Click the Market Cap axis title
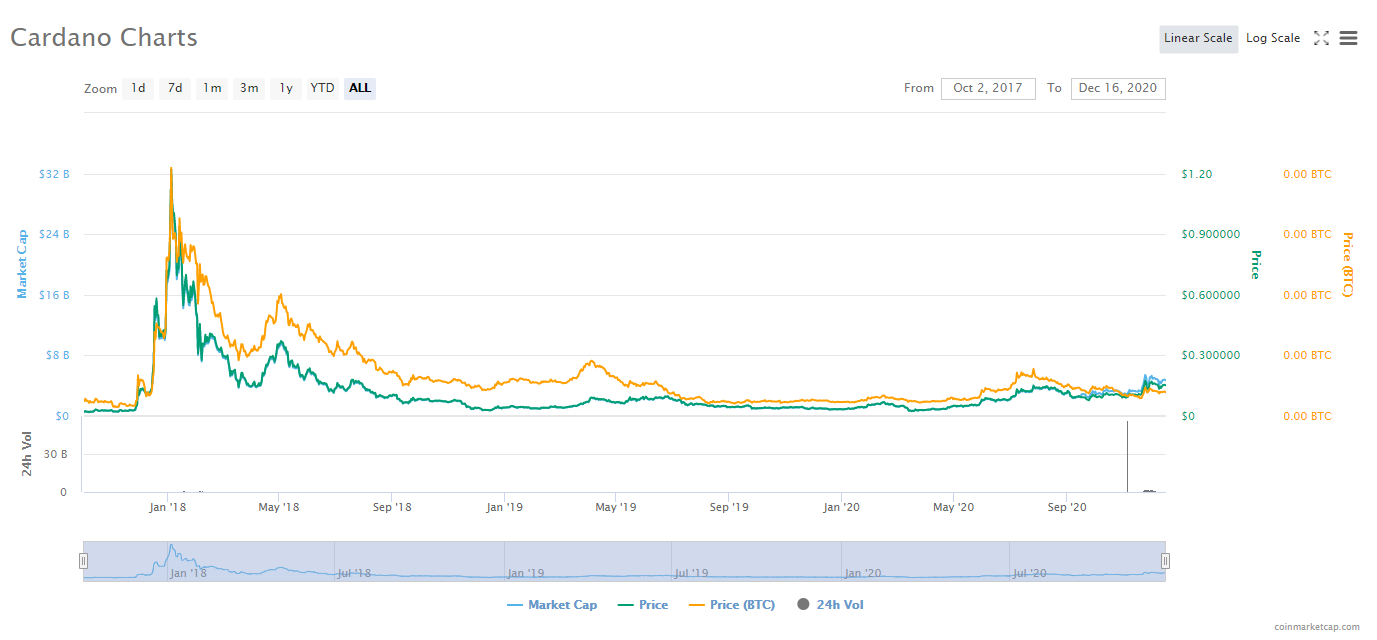1377x640 pixels. 22,264
